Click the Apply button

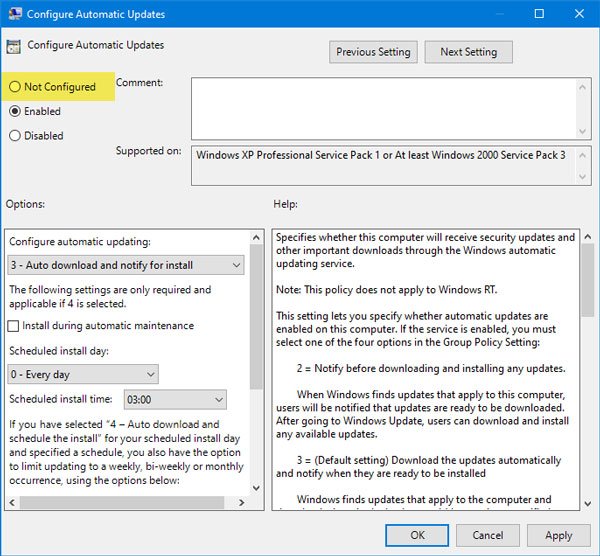558,535
